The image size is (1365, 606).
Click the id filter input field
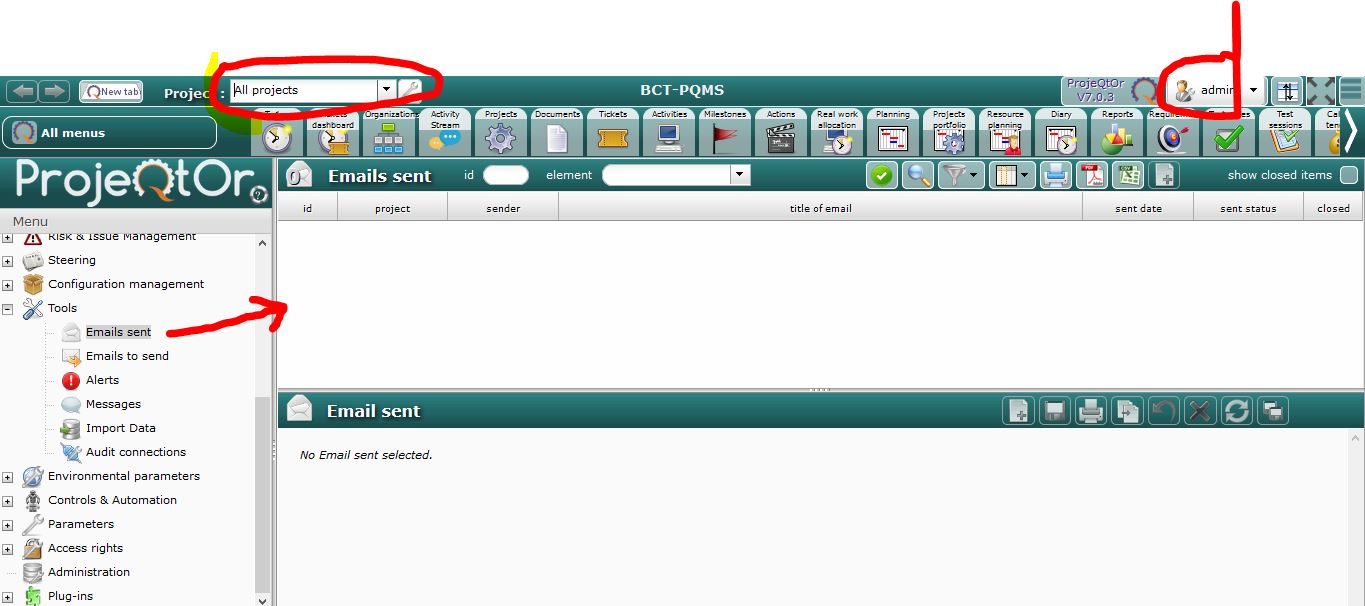pos(505,175)
